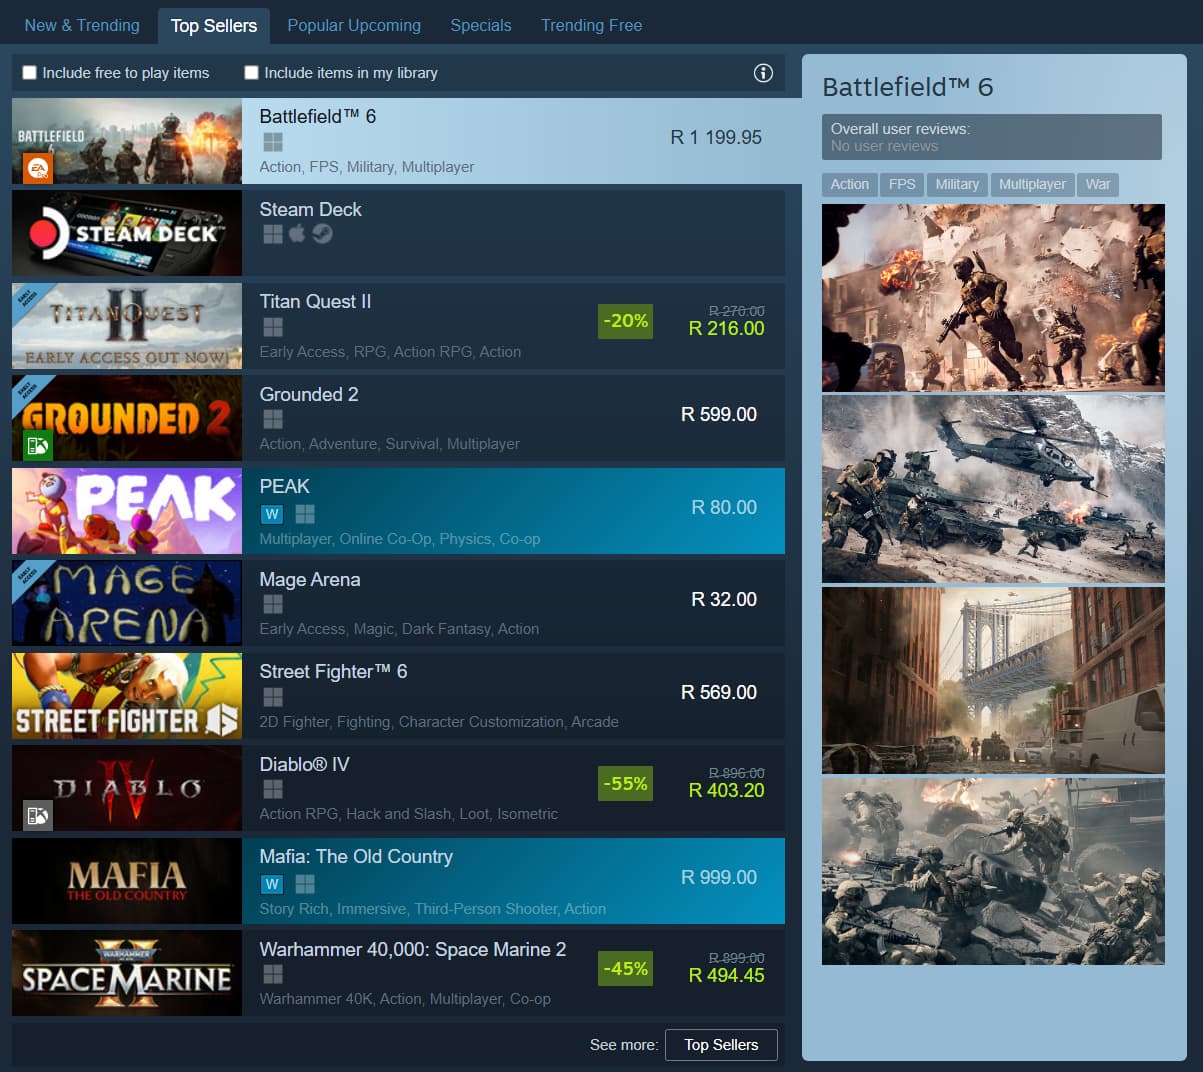The width and height of the screenshot is (1203, 1072).
Task: Open Warhammer 40,000: Space Marine 2 listing
Action: point(398,973)
